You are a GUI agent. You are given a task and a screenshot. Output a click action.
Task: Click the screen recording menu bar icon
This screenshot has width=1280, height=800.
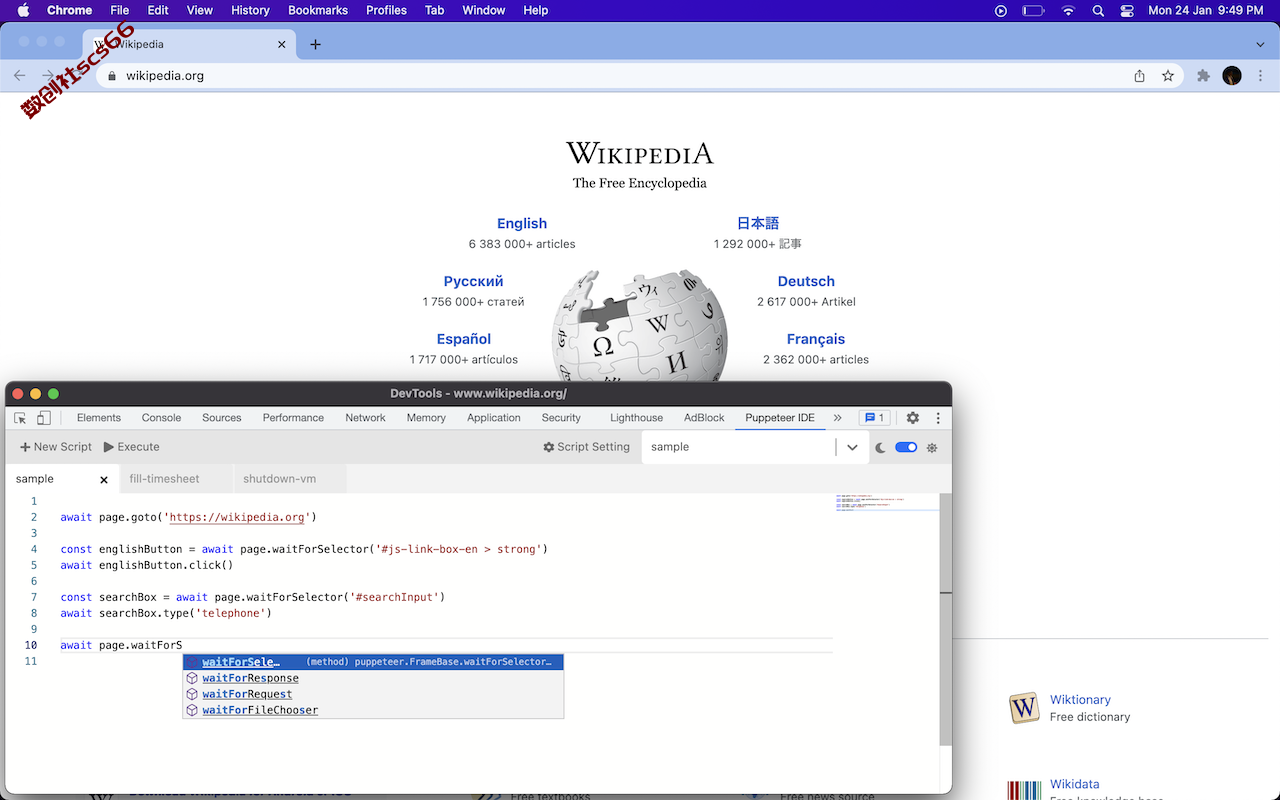click(x=1001, y=10)
